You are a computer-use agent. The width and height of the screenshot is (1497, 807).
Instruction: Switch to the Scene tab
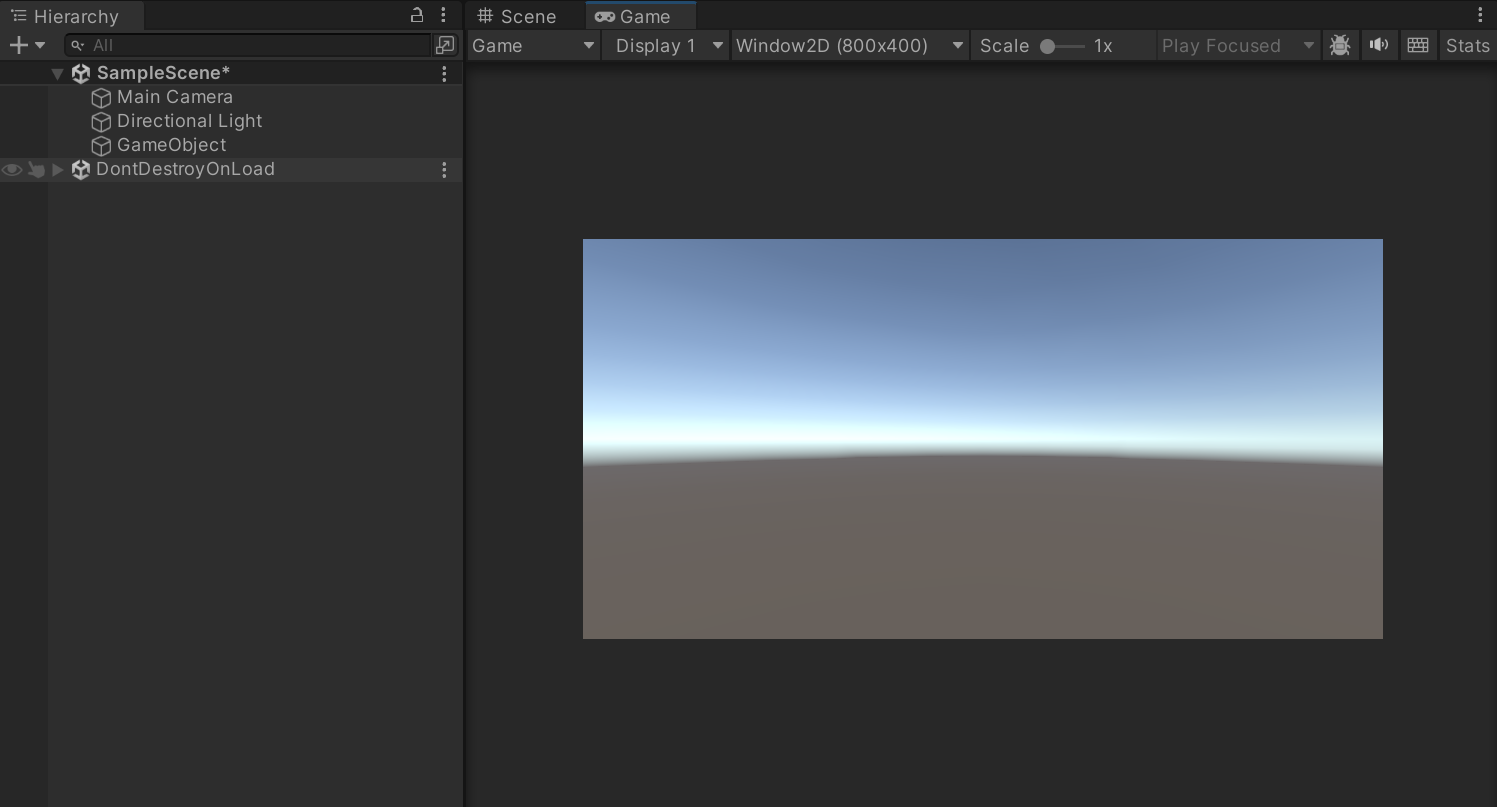tap(517, 17)
